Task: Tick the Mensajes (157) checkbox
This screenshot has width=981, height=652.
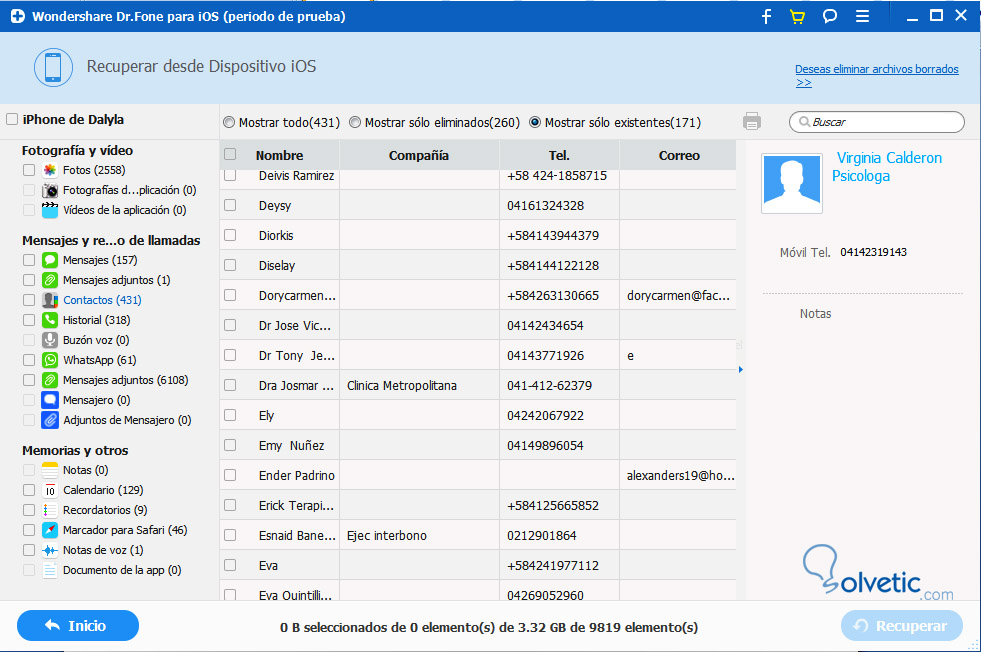Action: (x=29, y=260)
